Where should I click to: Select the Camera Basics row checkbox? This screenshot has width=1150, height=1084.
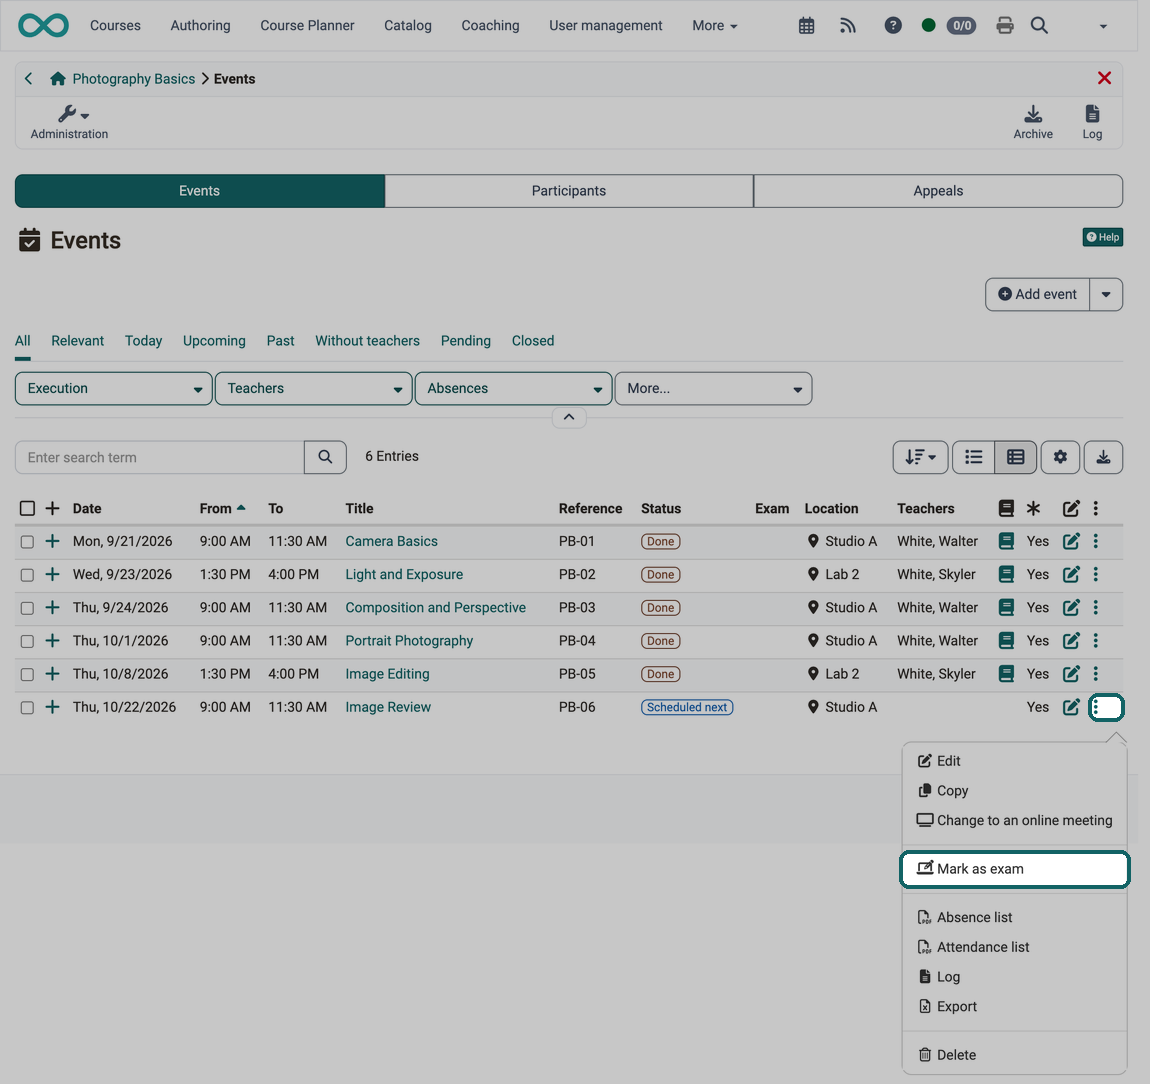[27, 541]
